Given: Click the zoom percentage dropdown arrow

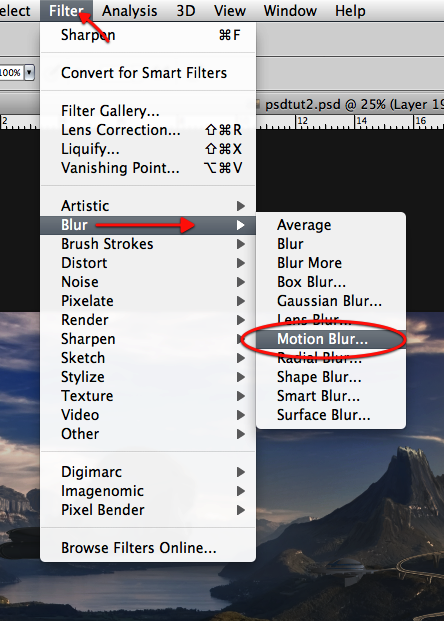Looking at the screenshot, I should (29, 73).
